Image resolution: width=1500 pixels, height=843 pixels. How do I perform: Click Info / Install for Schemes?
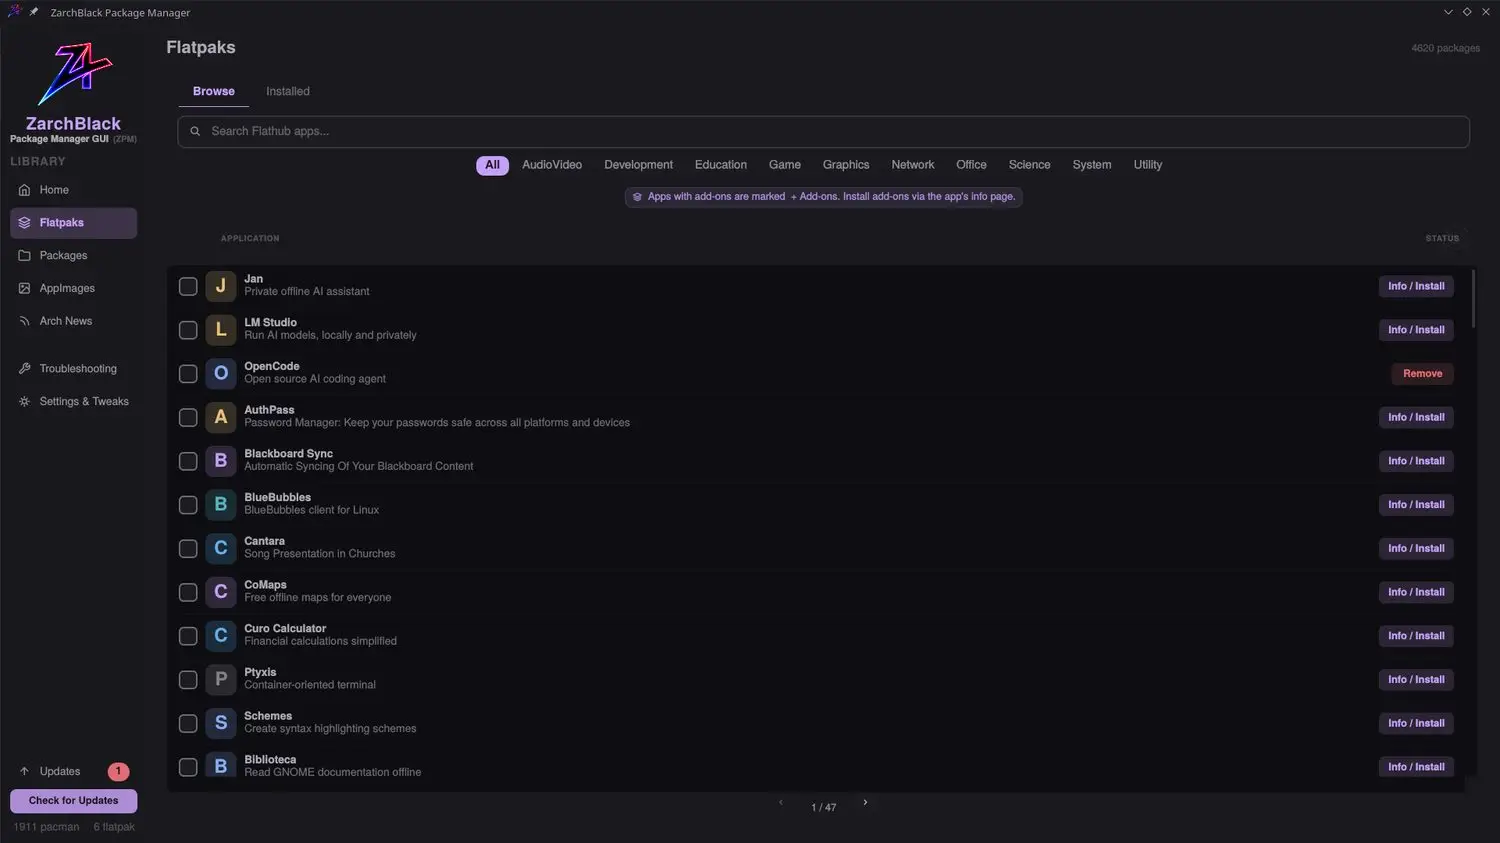coord(1416,723)
